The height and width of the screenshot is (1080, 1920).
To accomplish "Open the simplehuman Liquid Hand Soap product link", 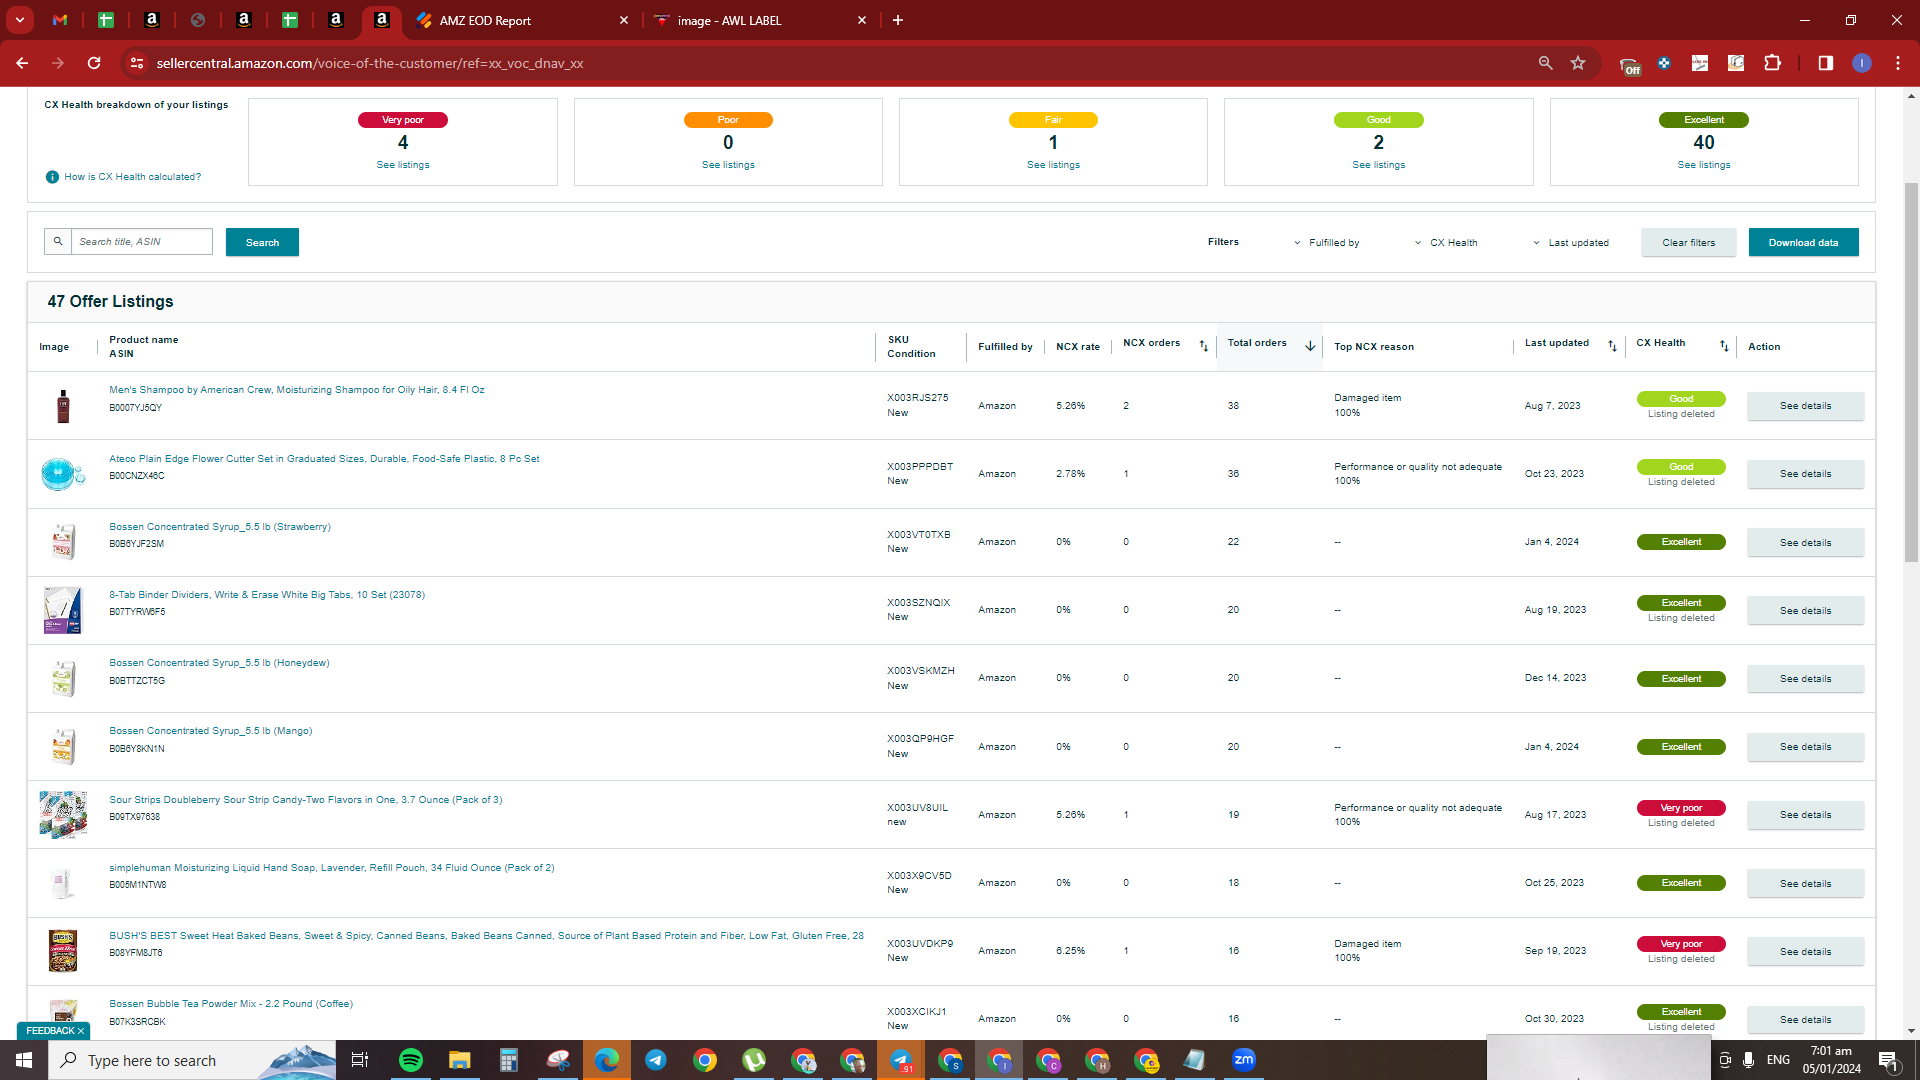I will point(332,868).
